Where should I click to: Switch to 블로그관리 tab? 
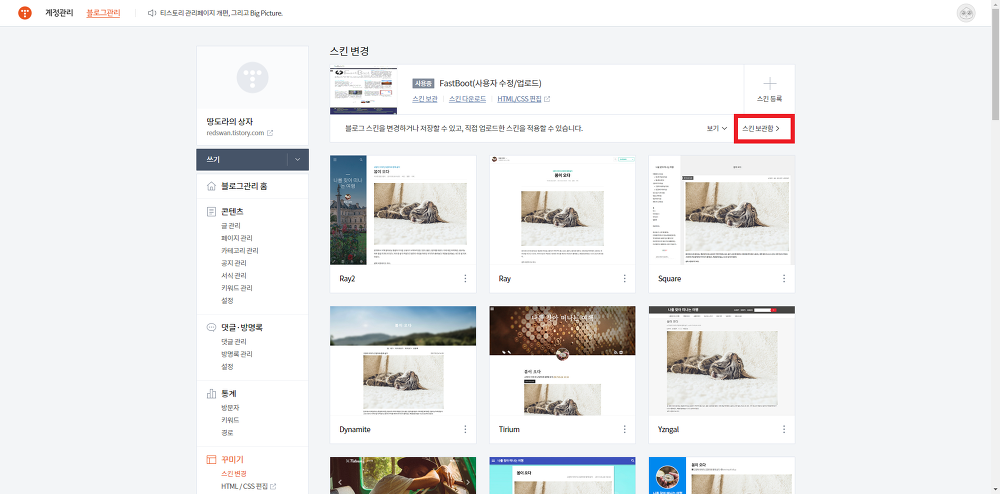(103, 13)
